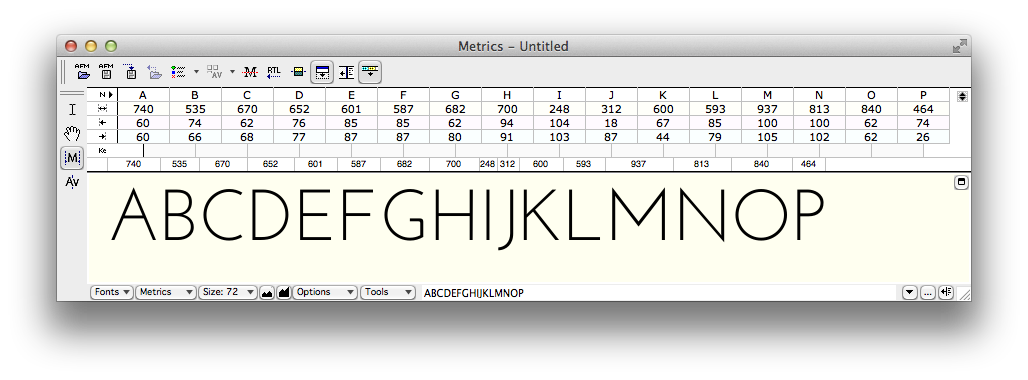This screenshot has height=380, width=1028.
Task: Click the yellow box baseline icon
Action: [298, 71]
